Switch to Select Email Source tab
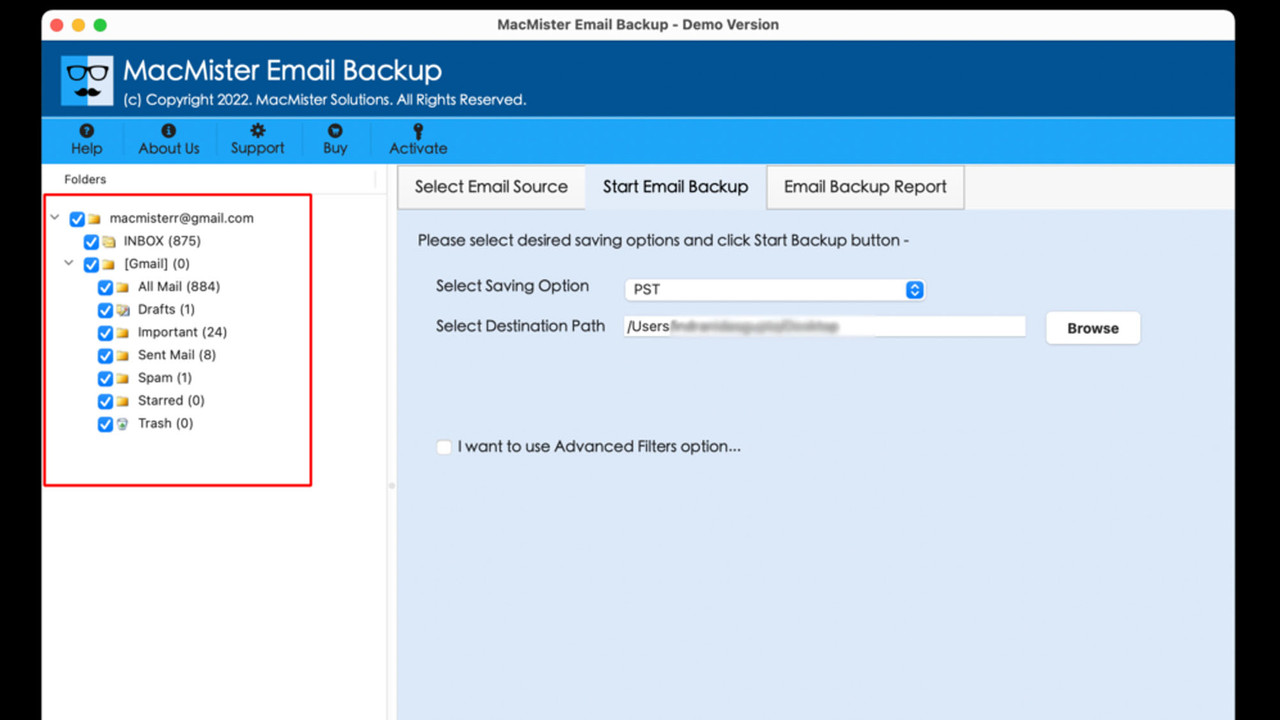 491,187
